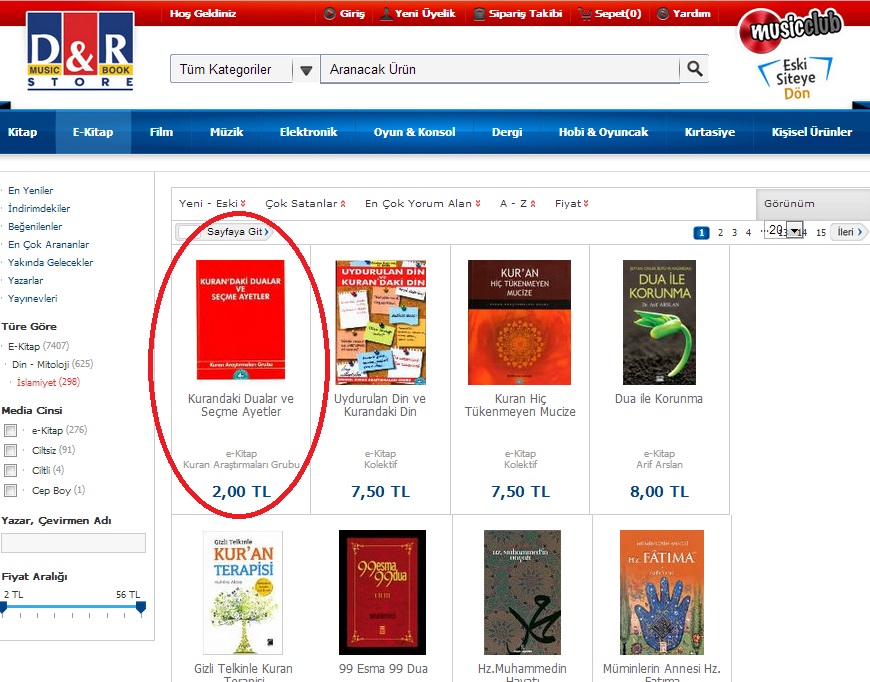Open the Dua ile Korunma book cover

[659, 322]
